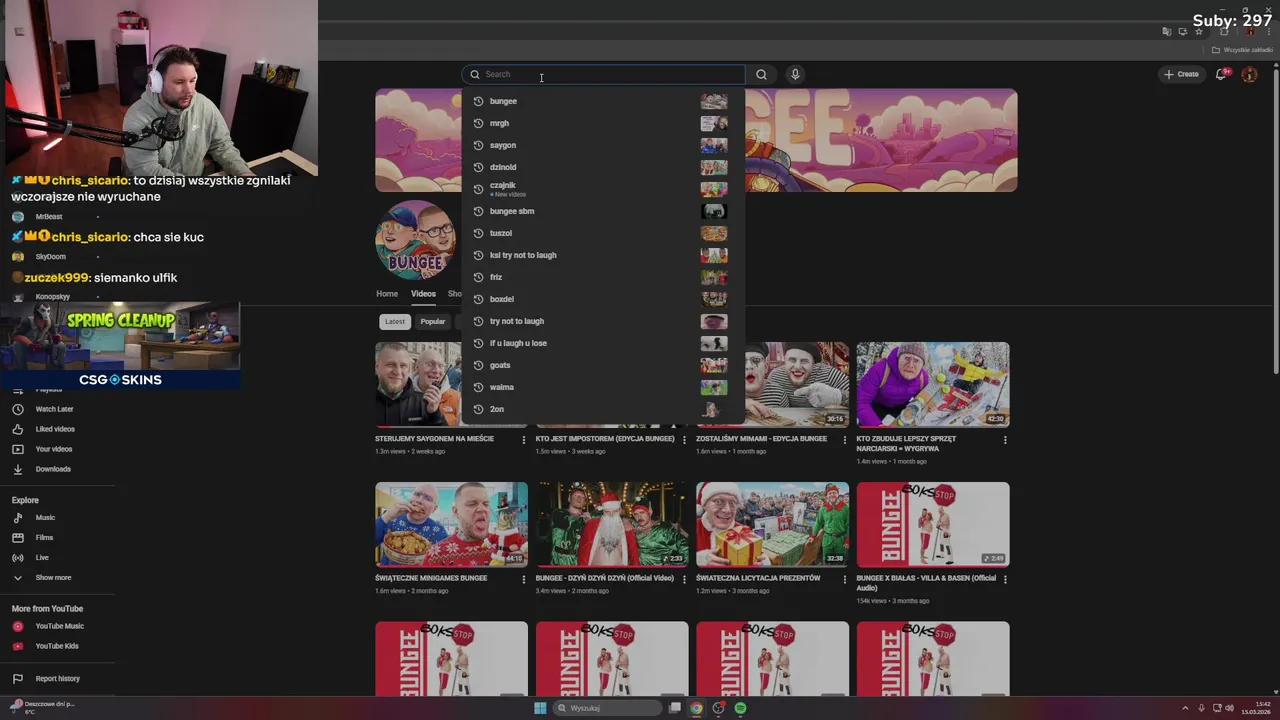Open the Chrome three-dot menu
The width and height of the screenshot is (1280, 720).
1268,32
